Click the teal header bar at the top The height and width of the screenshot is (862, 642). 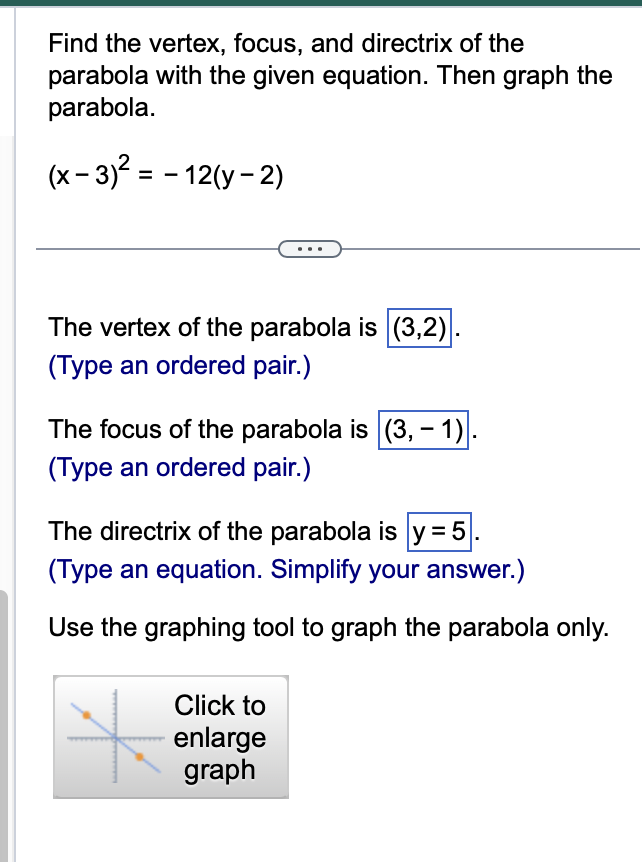(321, 5)
